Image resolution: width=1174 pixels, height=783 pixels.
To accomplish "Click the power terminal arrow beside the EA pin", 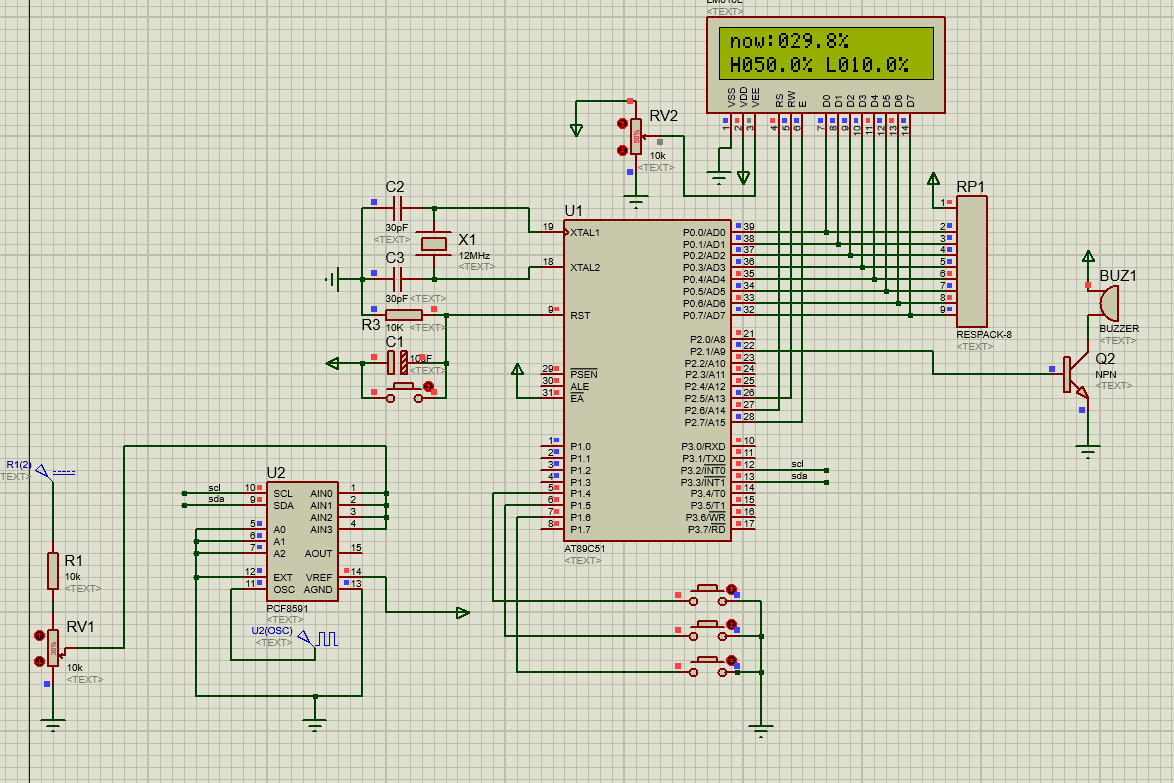I will point(517,369).
